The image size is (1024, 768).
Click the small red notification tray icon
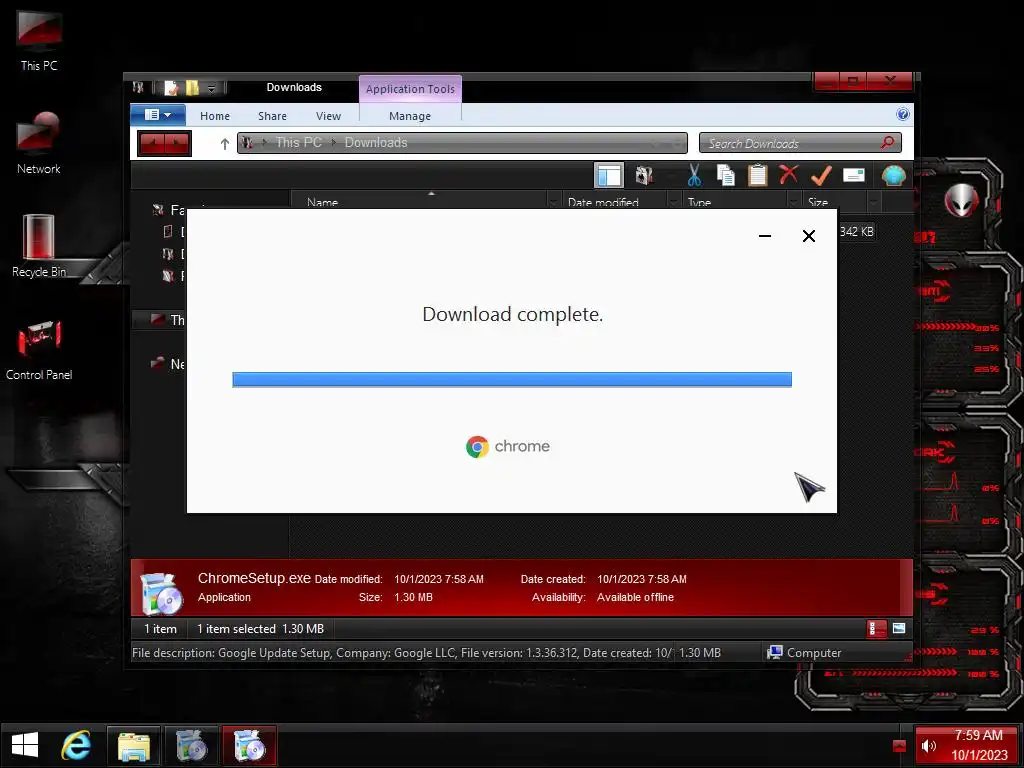pyautogui.click(x=899, y=746)
